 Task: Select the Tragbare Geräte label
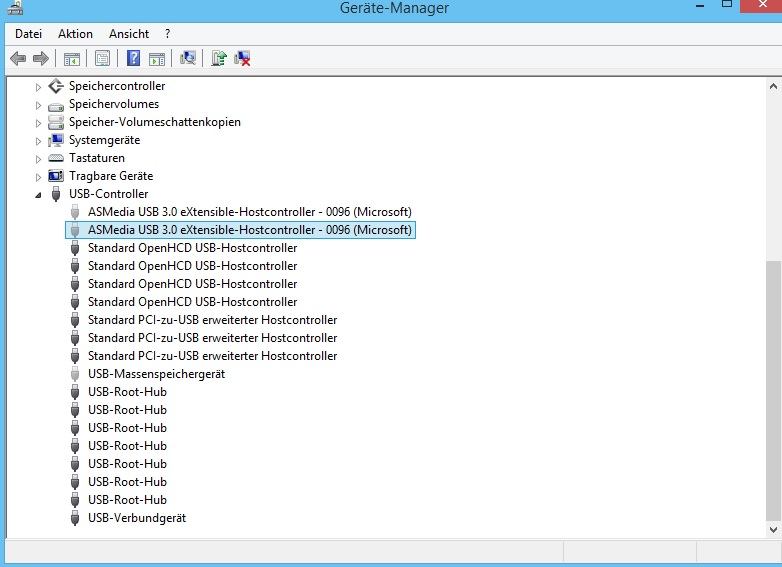pos(111,176)
